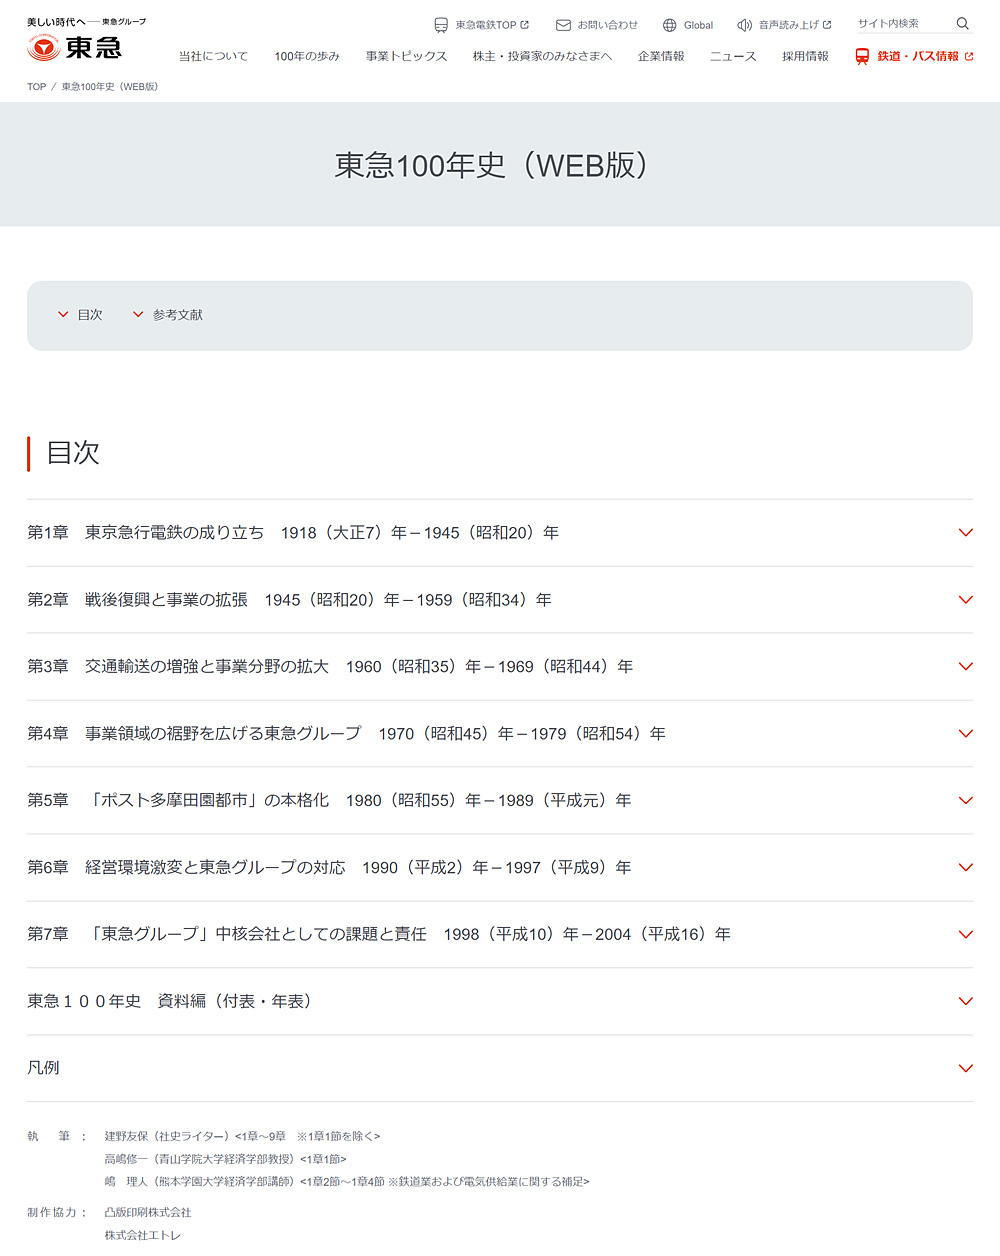Screen dimensions: 1000x1256
Task: Expand 資料編（付表・年表） section
Action: coord(965,1001)
